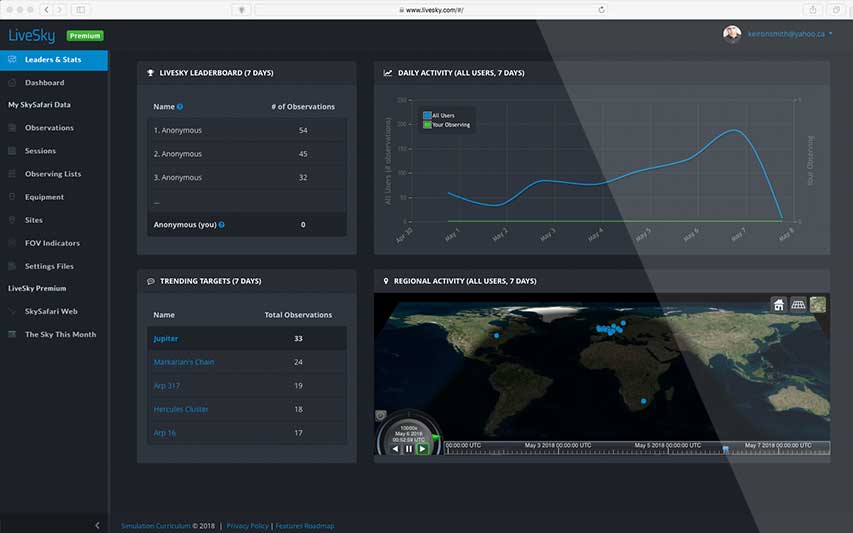Screen dimensions: 853x533
Task: Toggle the Your Observing legend entry
Action: point(447,125)
